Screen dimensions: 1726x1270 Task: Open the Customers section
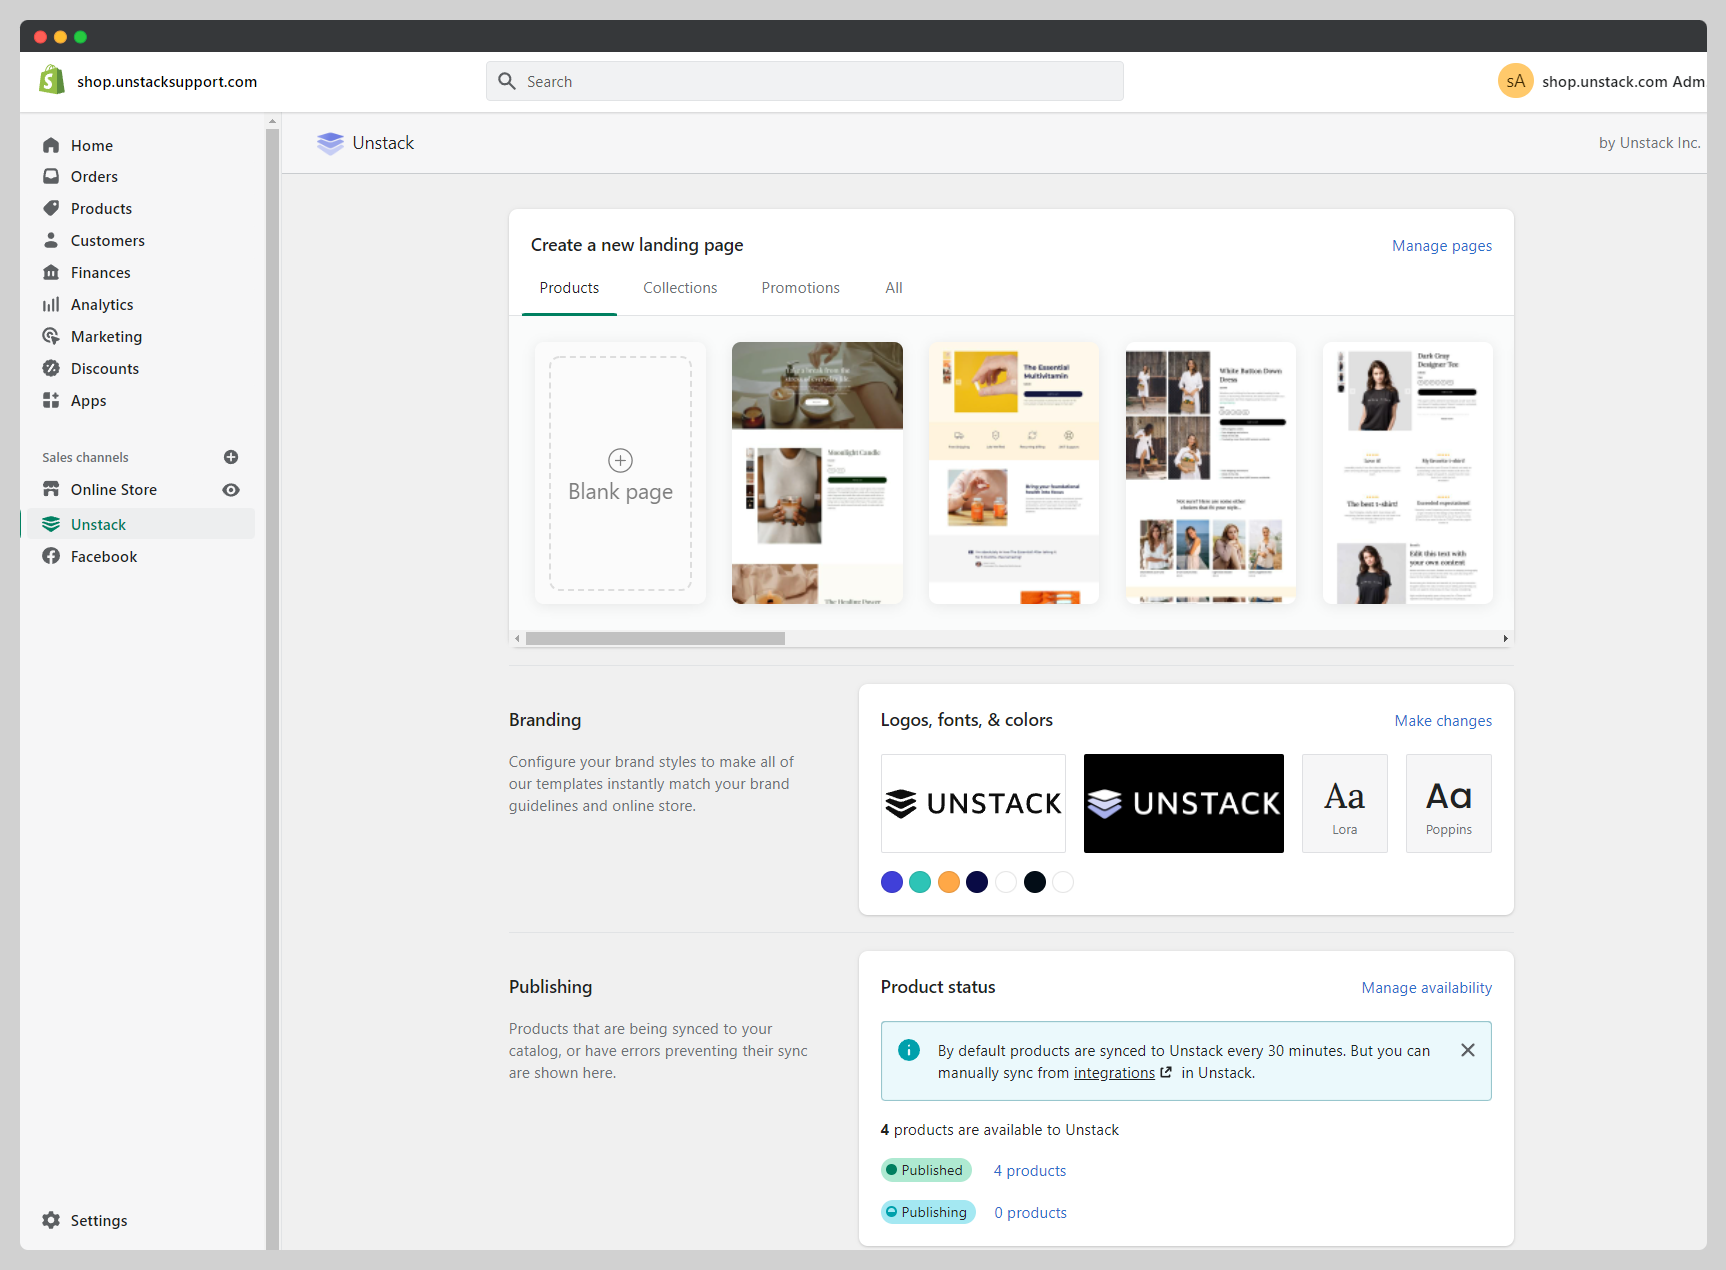pyautogui.click(x=107, y=240)
